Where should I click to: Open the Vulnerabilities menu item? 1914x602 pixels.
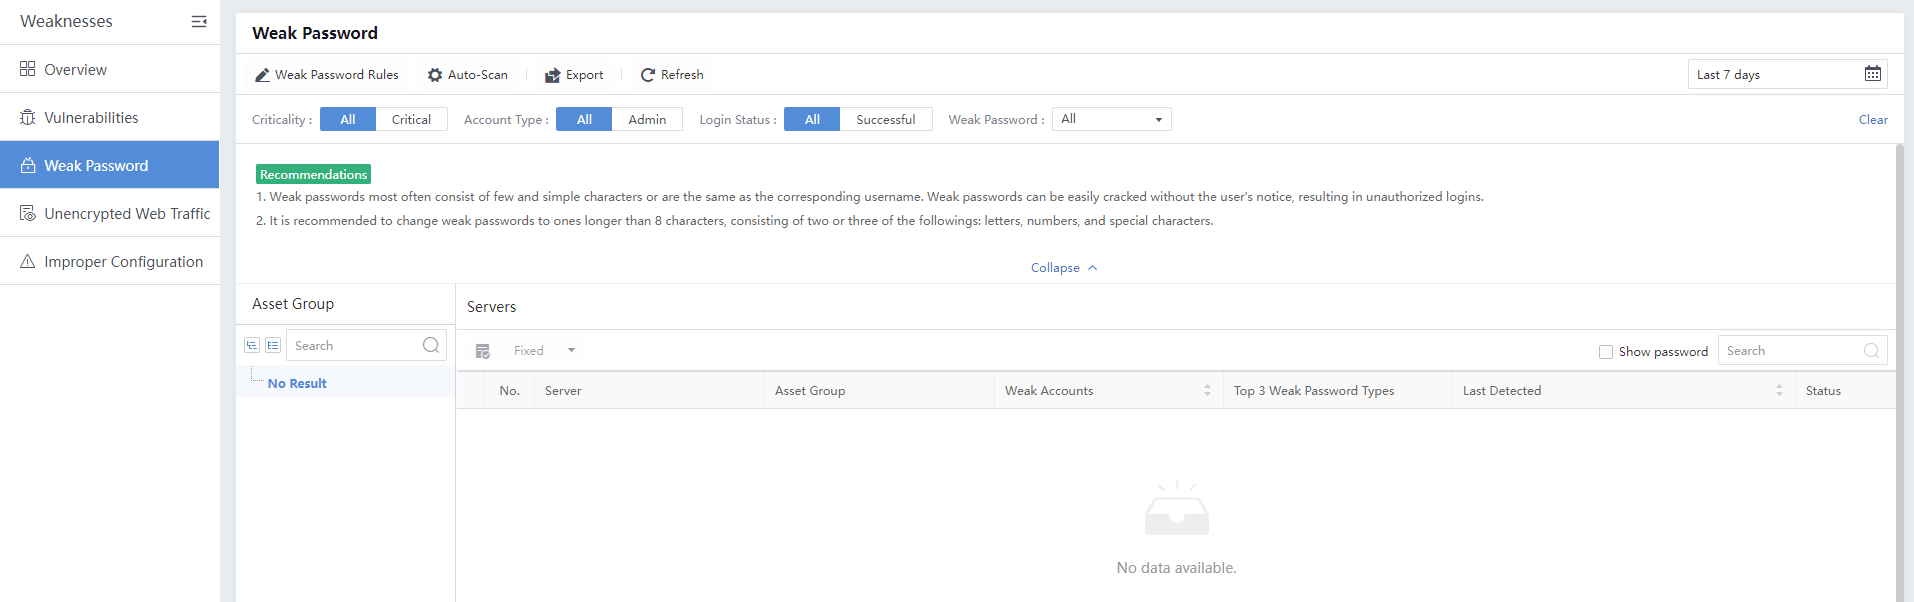pyautogui.click(x=91, y=117)
